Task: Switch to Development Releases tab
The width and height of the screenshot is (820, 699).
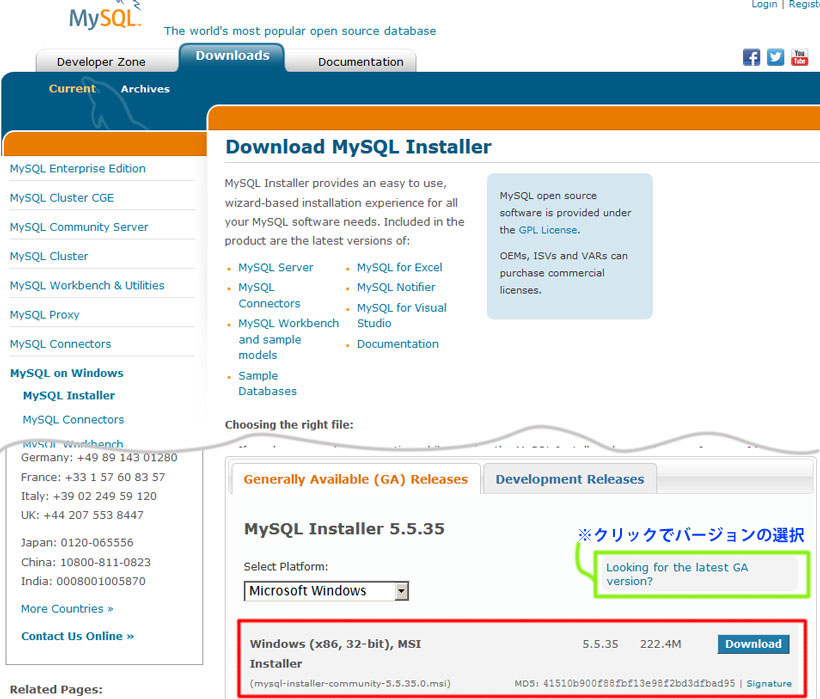Action: [x=570, y=479]
